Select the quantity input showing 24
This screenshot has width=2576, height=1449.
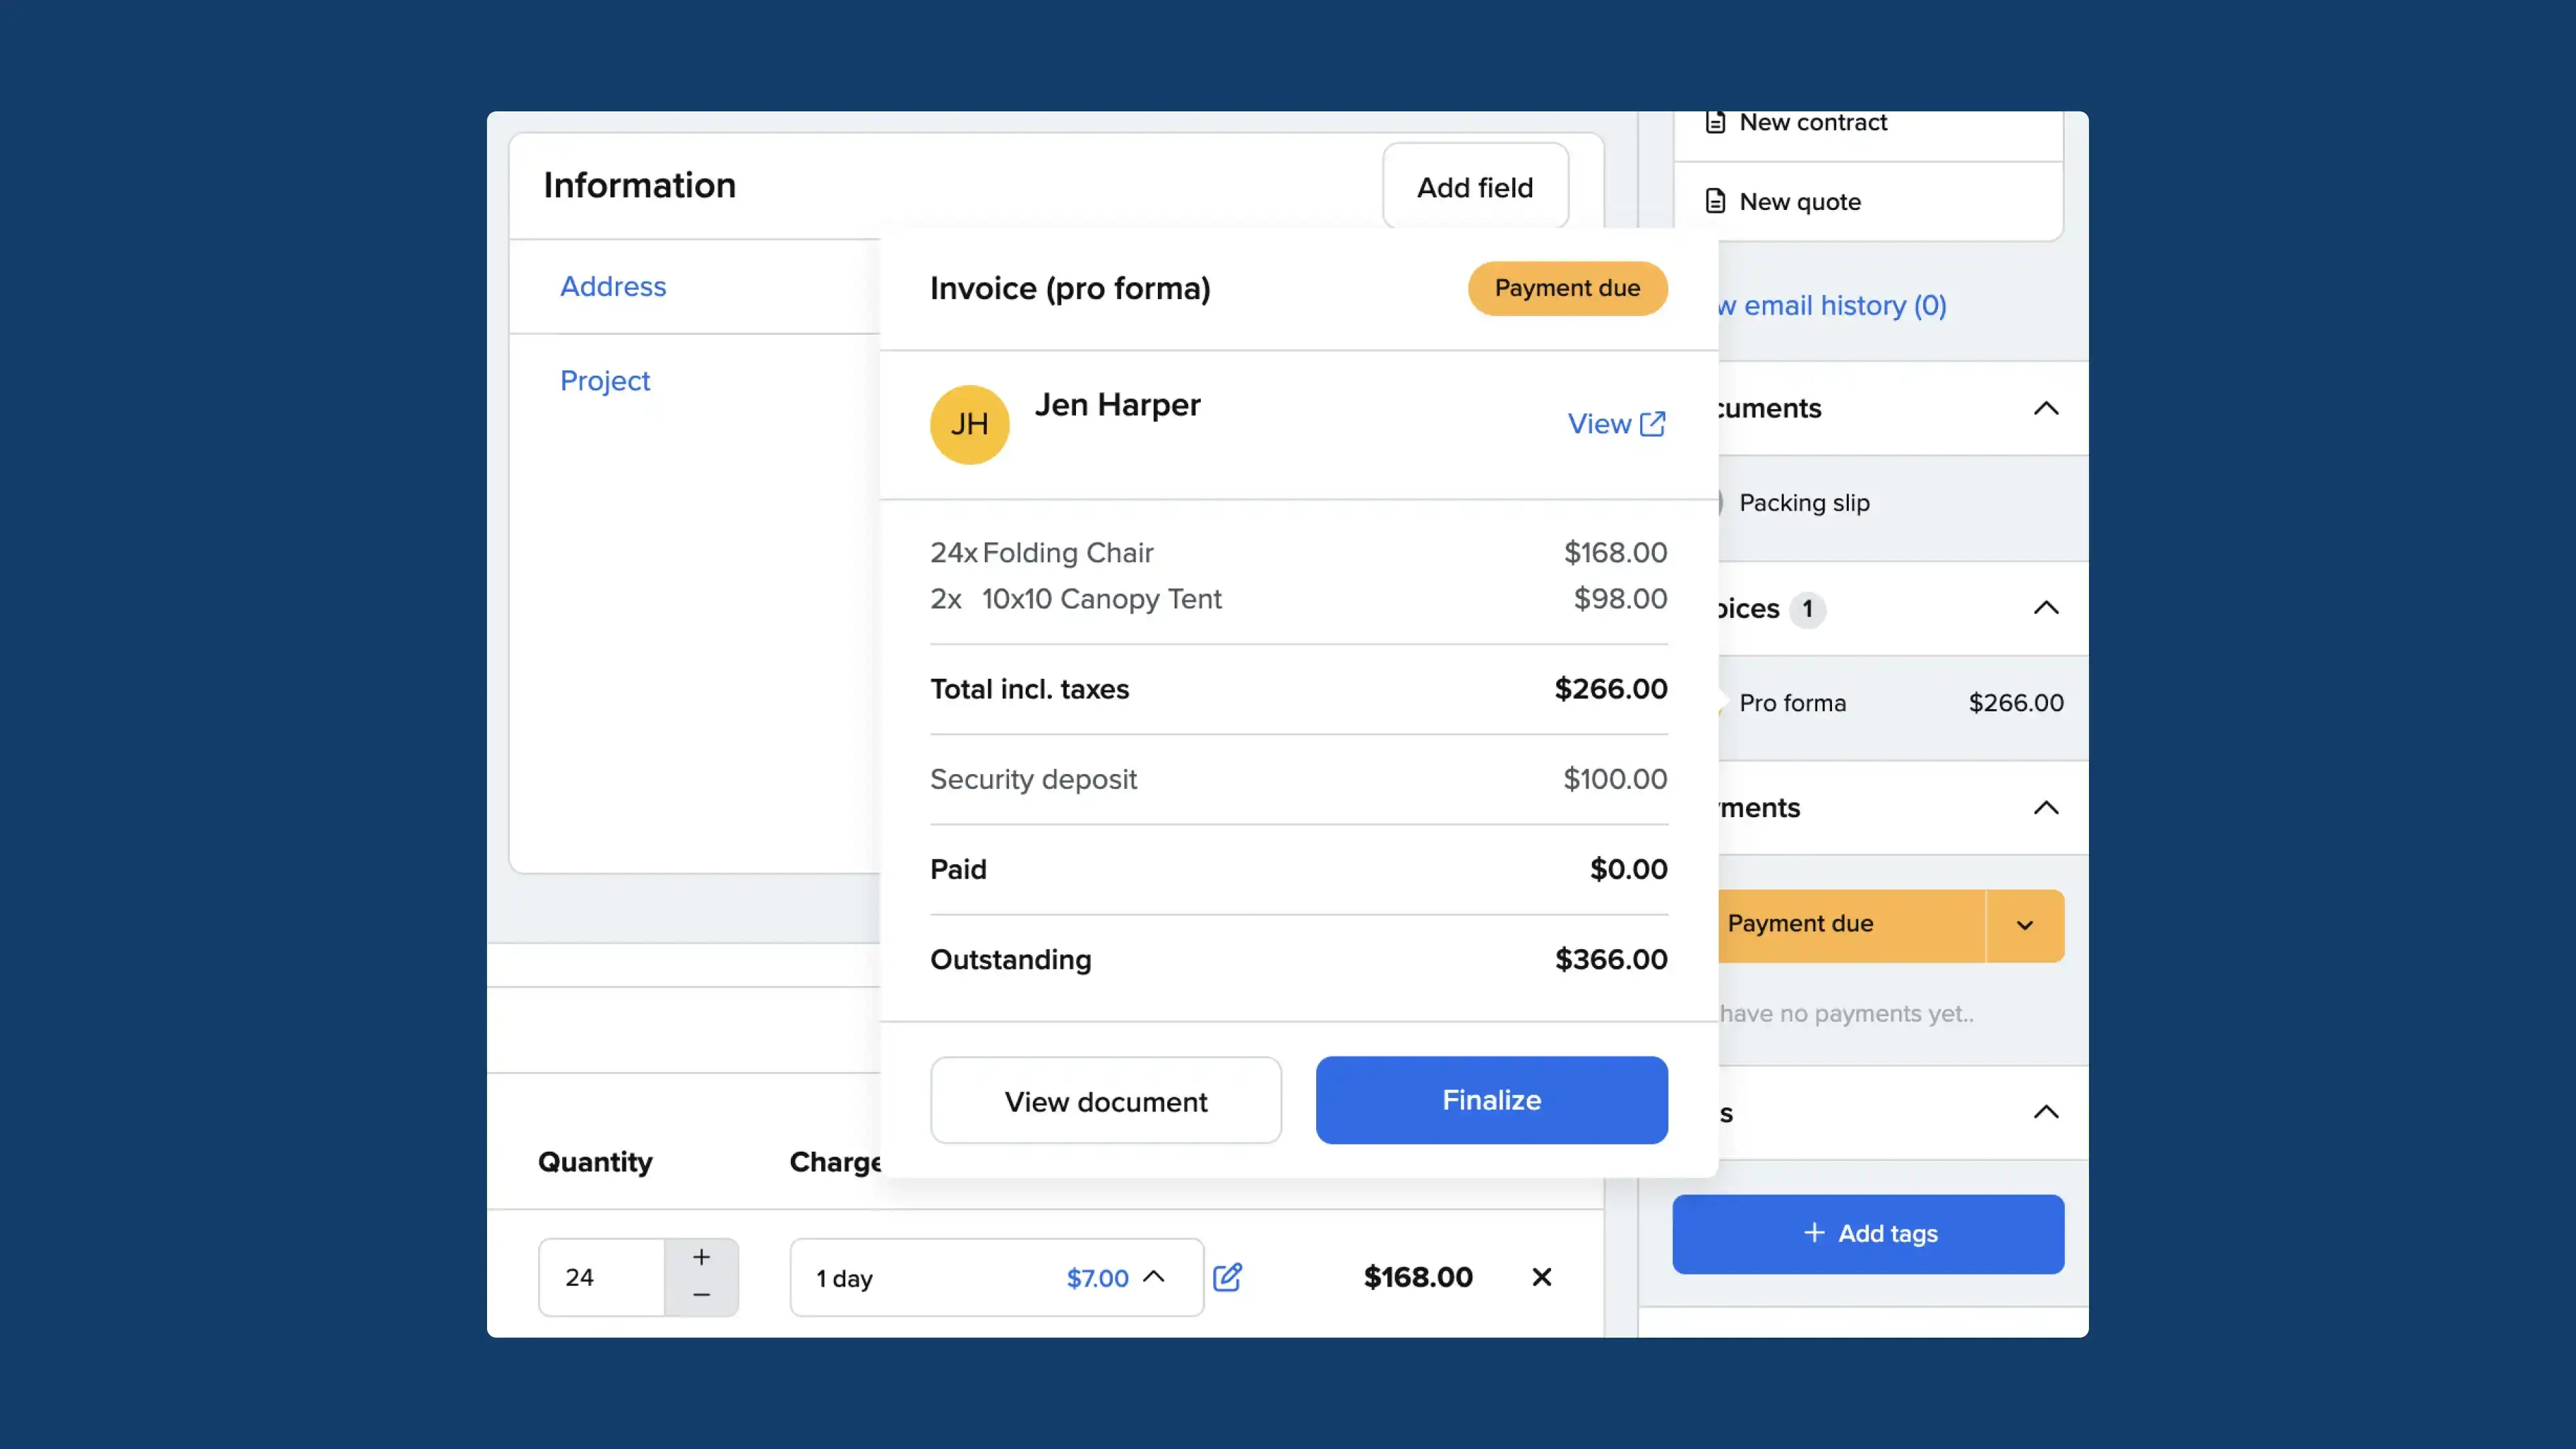(600, 1277)
